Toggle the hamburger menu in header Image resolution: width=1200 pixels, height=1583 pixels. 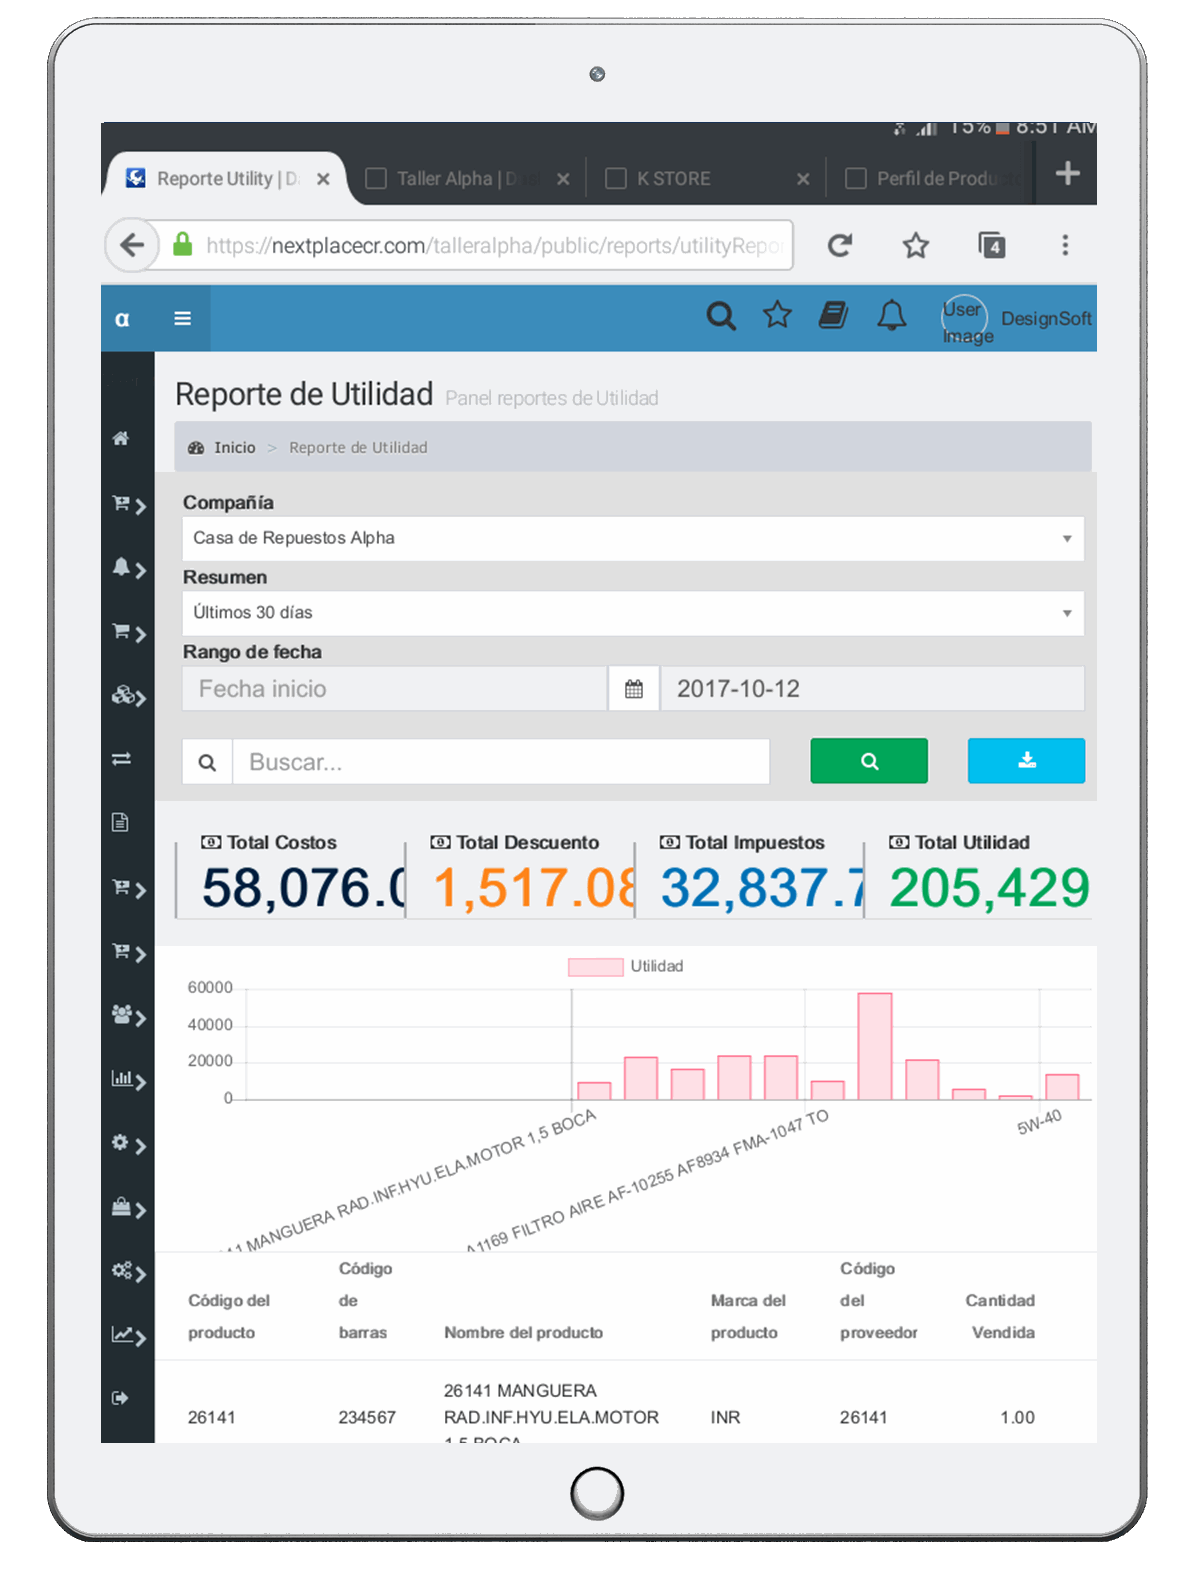[182, 318]
